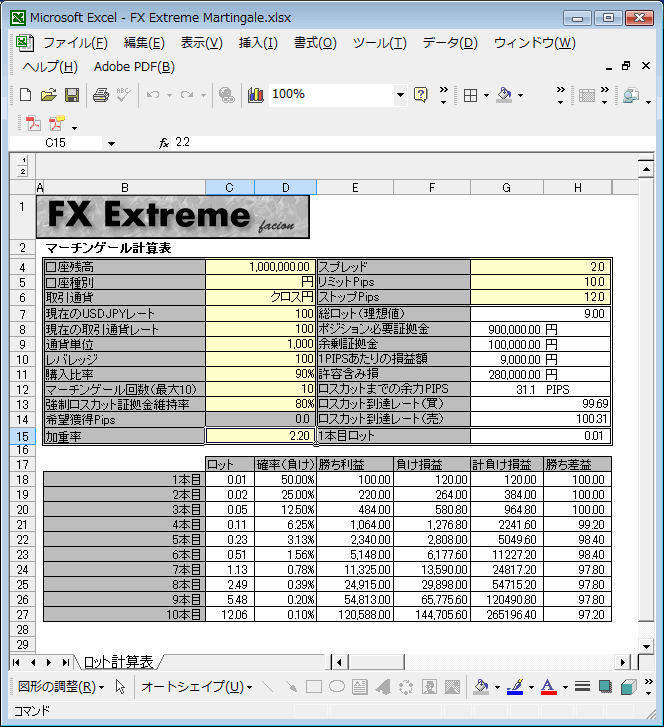The width and height of the screenshot is (664, 727).
Task: Click the Shadow Style icon
Action: click(x=605, y=687)
